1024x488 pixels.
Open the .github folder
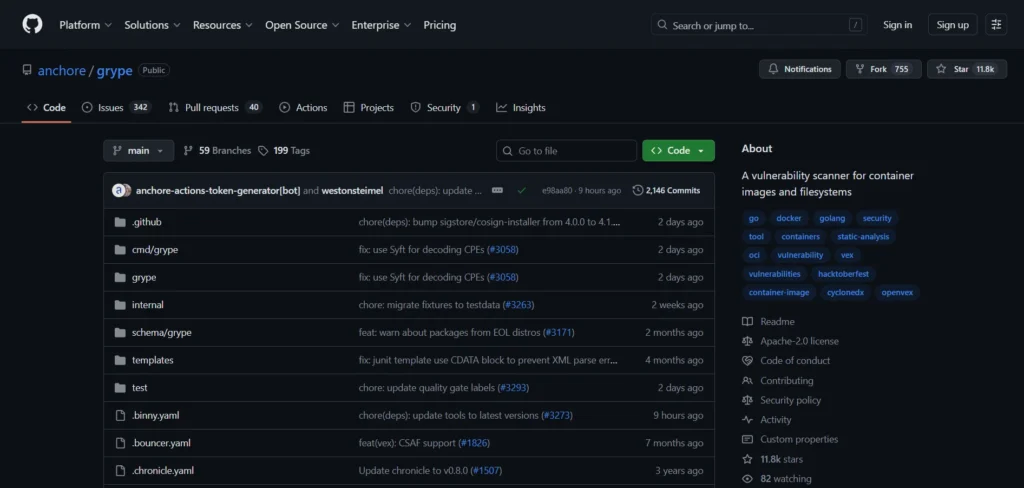click(146, 222)
